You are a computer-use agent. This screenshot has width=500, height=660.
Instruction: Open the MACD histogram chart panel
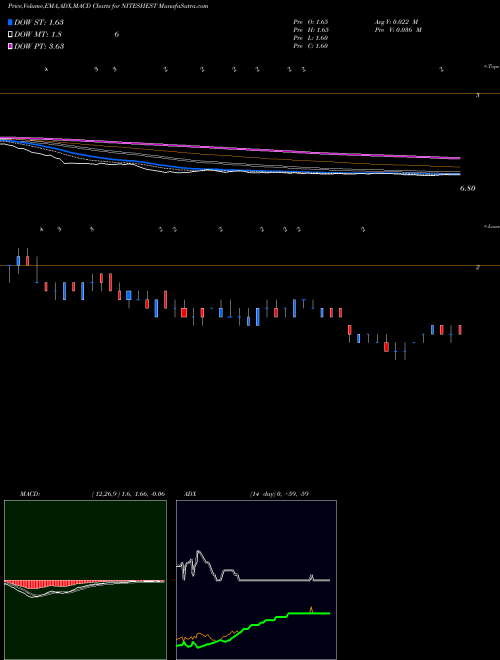point(85,580)
